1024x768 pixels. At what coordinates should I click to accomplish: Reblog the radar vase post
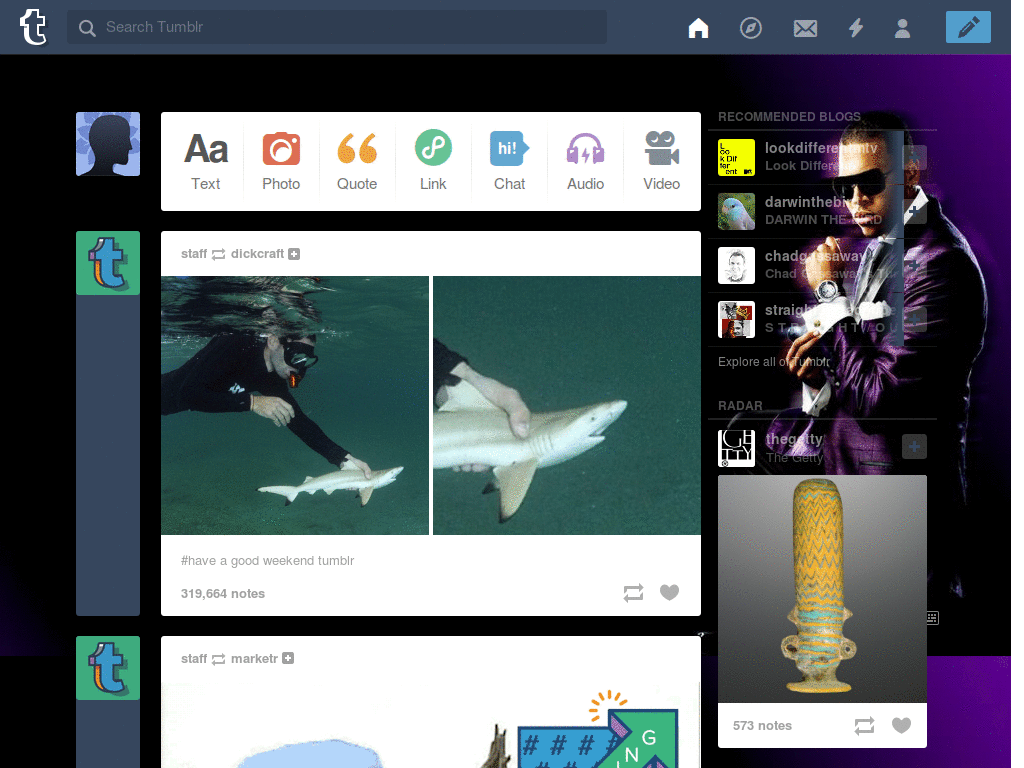tap(864, 726)
